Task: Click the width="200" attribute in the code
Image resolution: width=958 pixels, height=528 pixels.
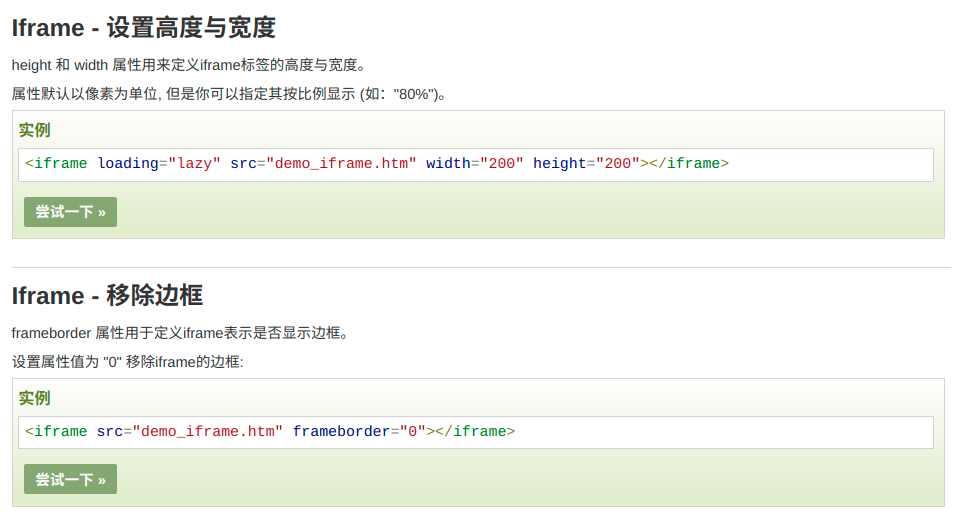Action: coord(474,164)
